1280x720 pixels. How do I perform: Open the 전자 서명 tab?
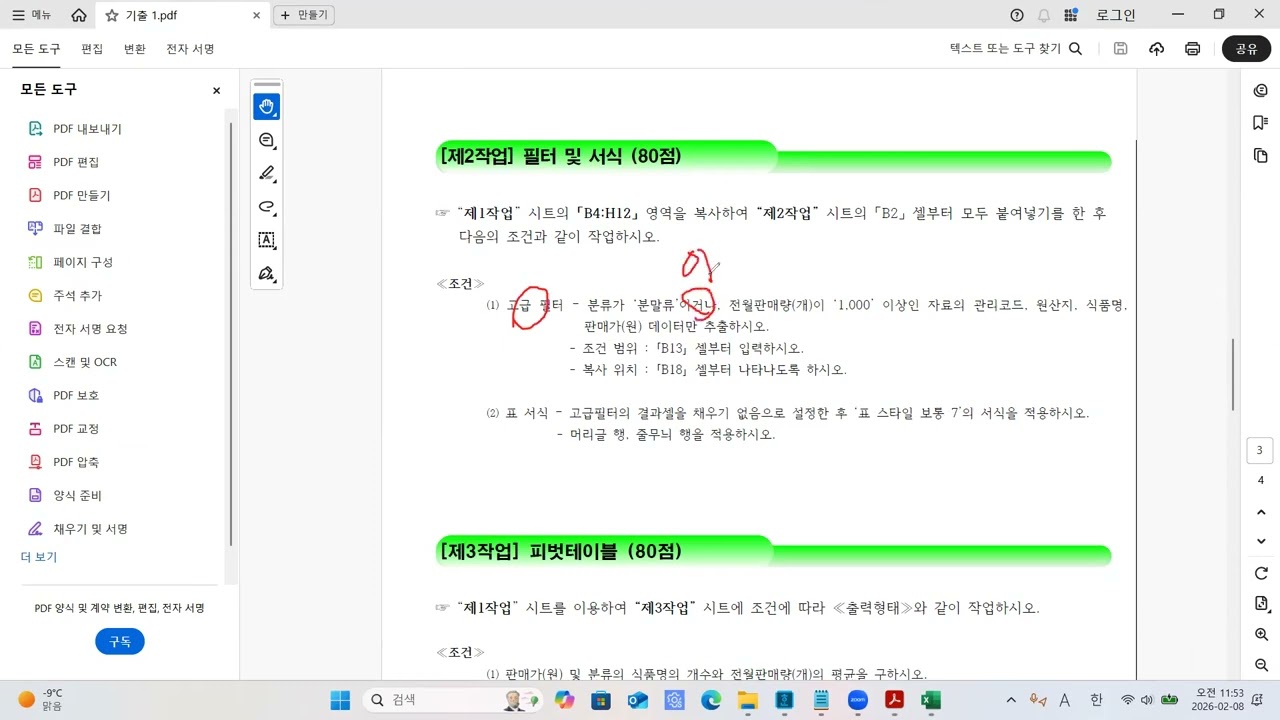pyautogui.click(x=190, y=49)
